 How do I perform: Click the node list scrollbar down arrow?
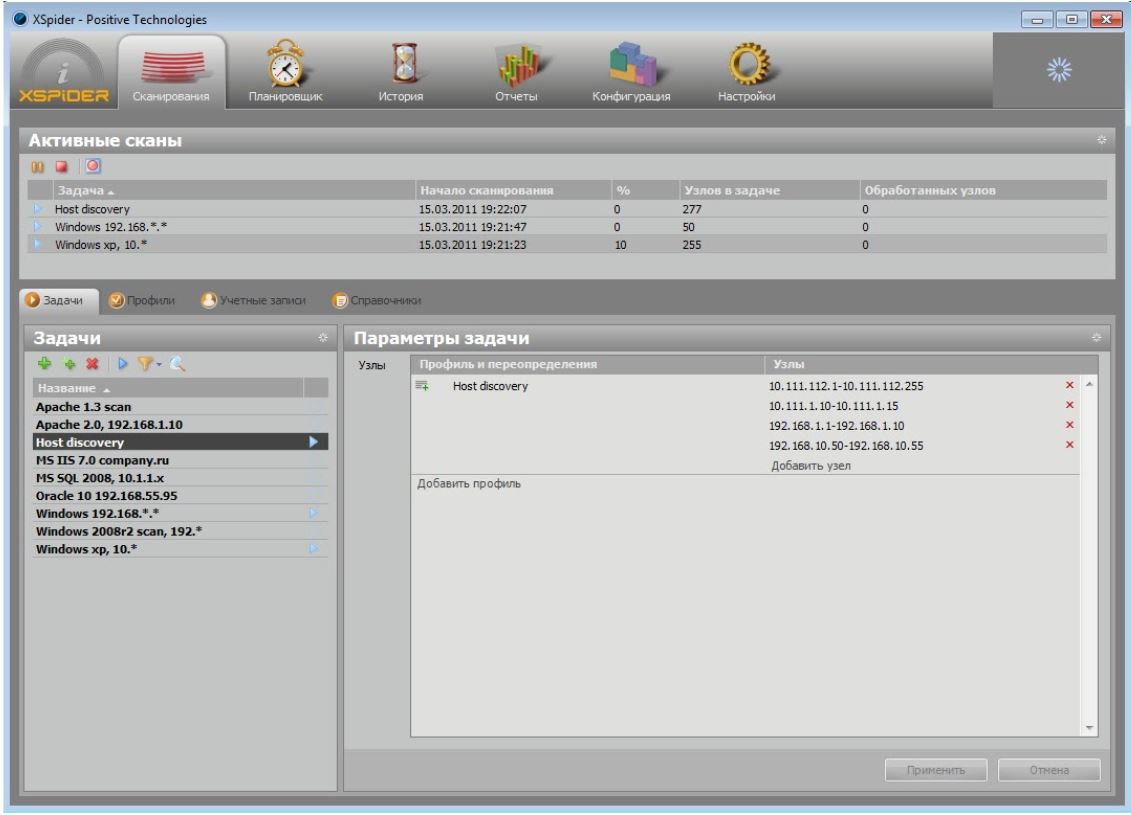coord(1089,728)
